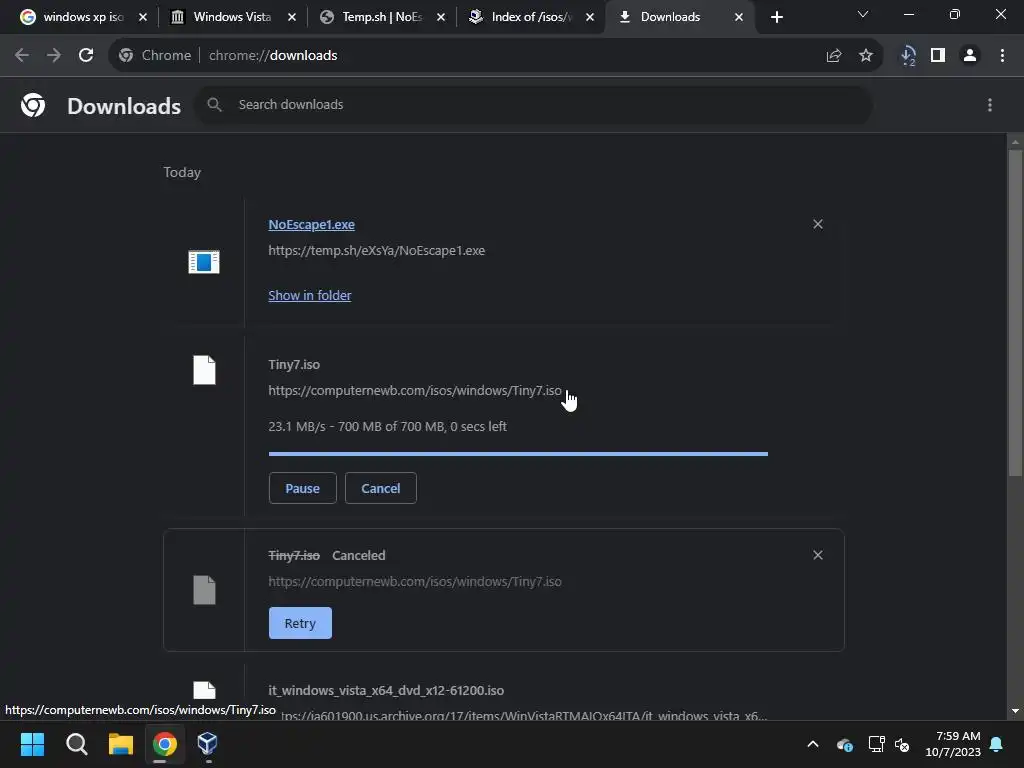Click the OneDrive cloud tray icon
This screenshot has height=768, width=1024.
click(844, 744)
